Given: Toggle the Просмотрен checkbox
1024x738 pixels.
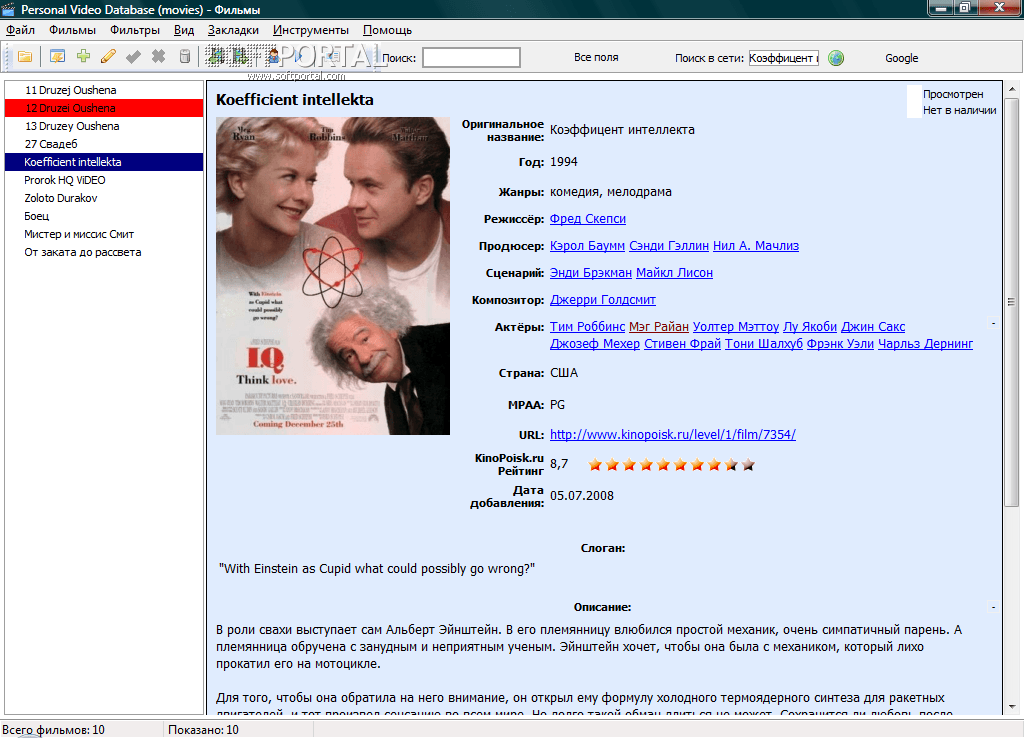Looking at the screenshot, I should point(914,94).
